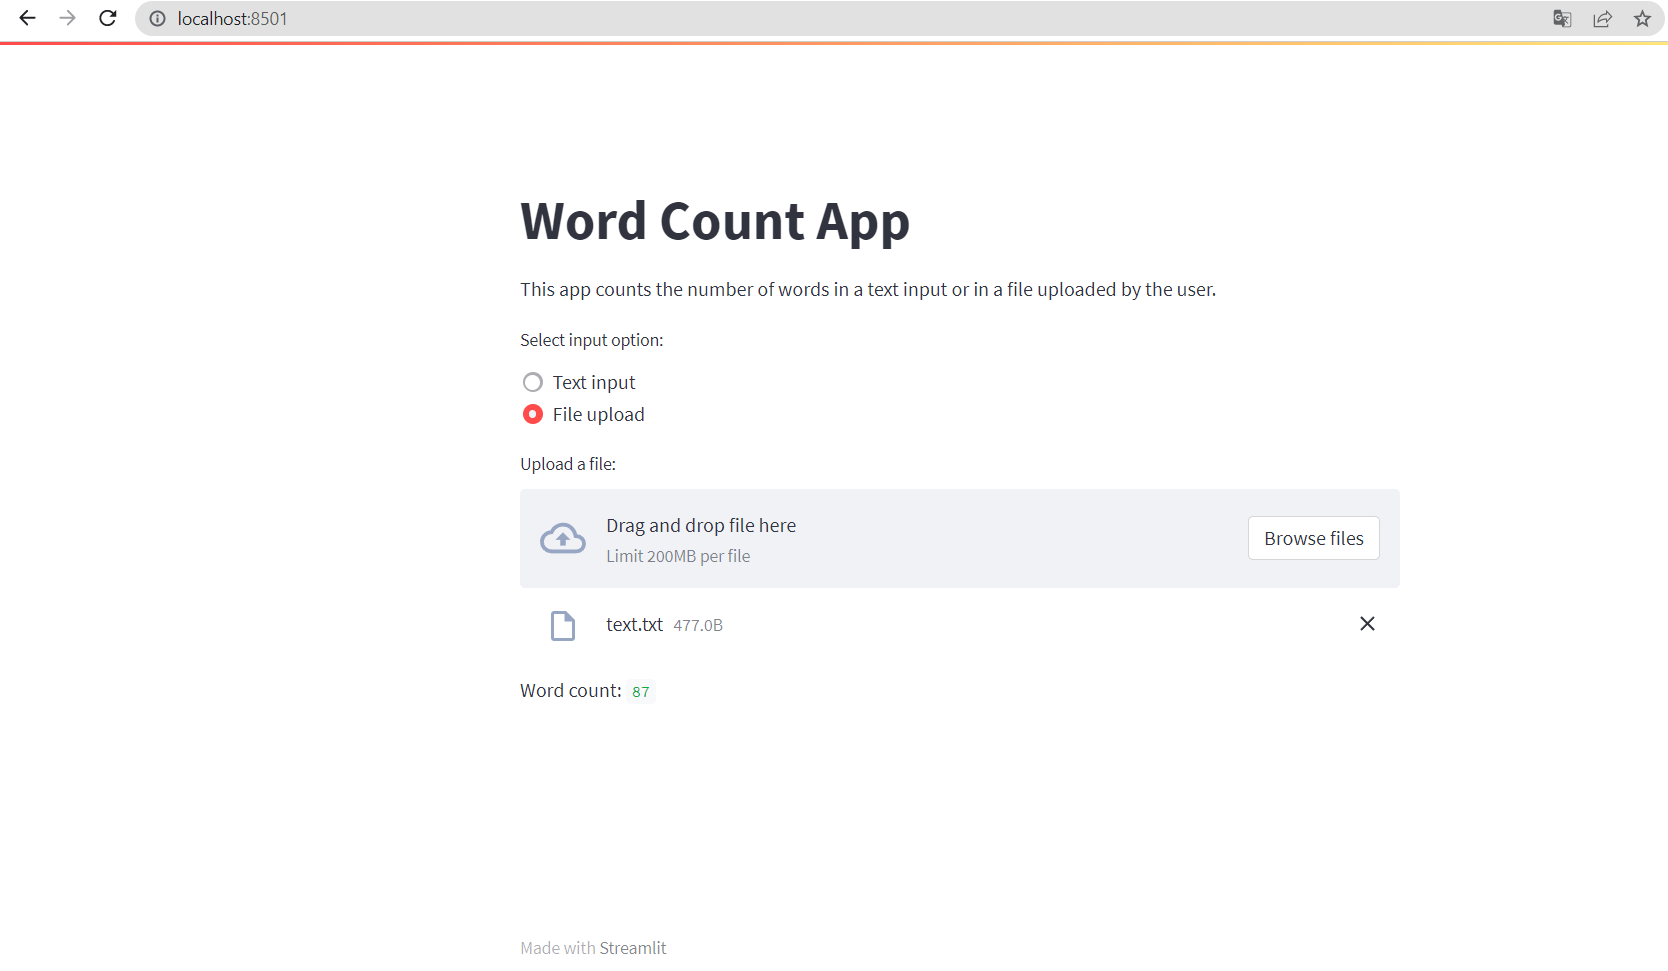1668x971 pixels.
Task: Click the back navigation arrow
Action: pos(27,18)
